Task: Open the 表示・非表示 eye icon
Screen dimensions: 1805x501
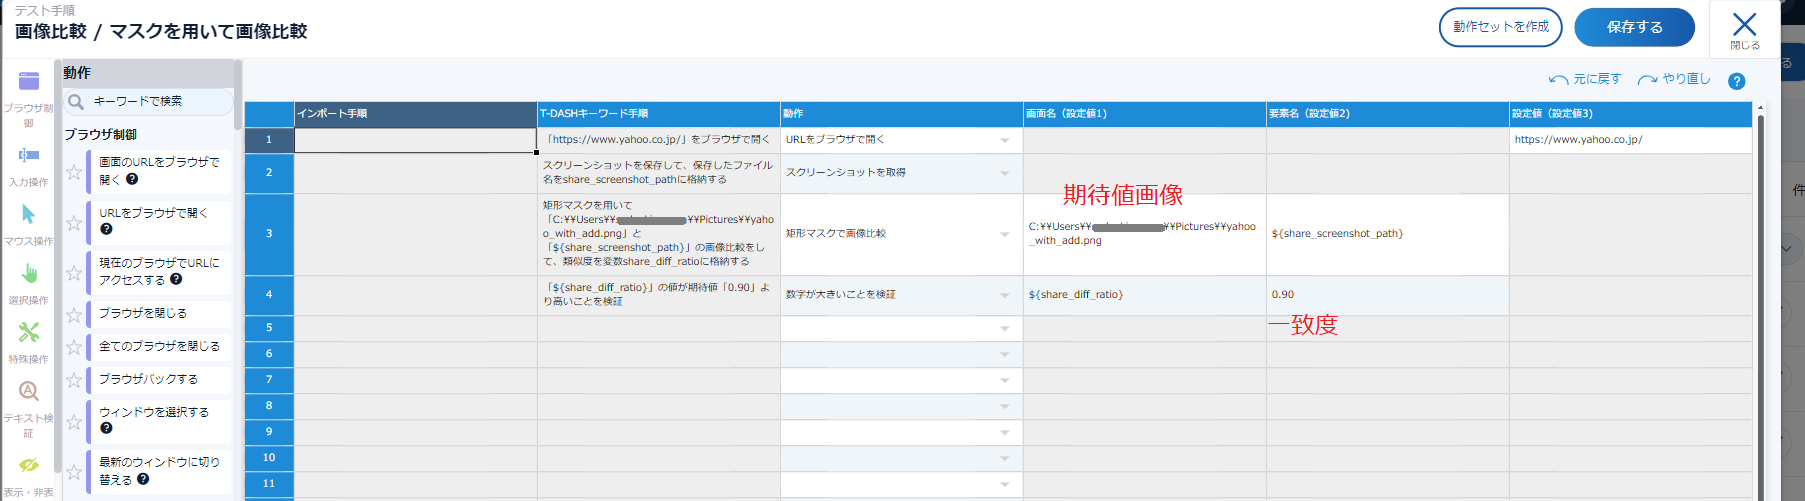Action: coord(29,464)
